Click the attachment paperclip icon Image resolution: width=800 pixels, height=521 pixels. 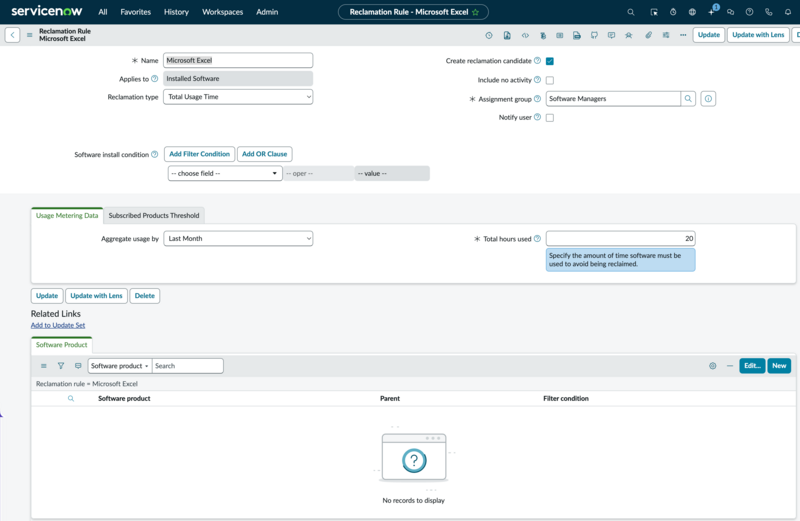tap(648, 35)
